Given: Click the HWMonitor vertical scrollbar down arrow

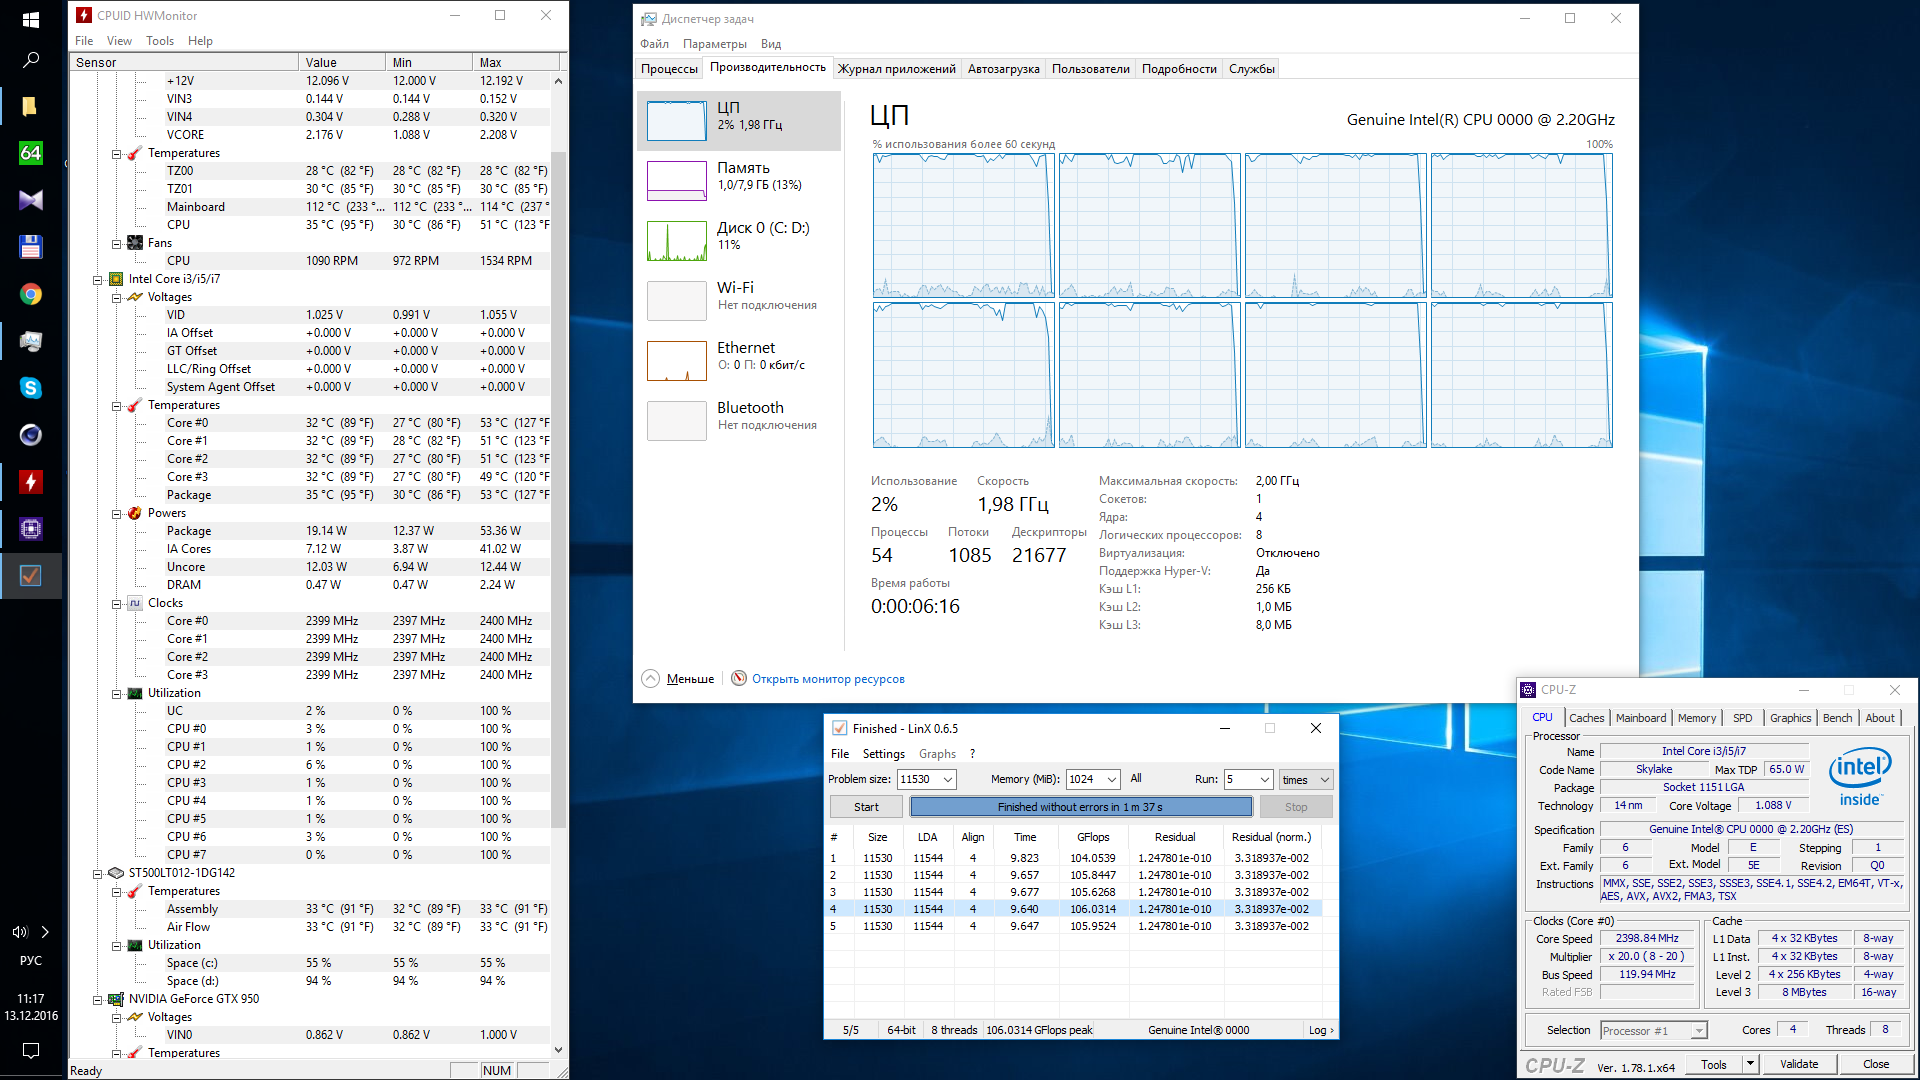Looking at the screenshot, I should 558,1050.
